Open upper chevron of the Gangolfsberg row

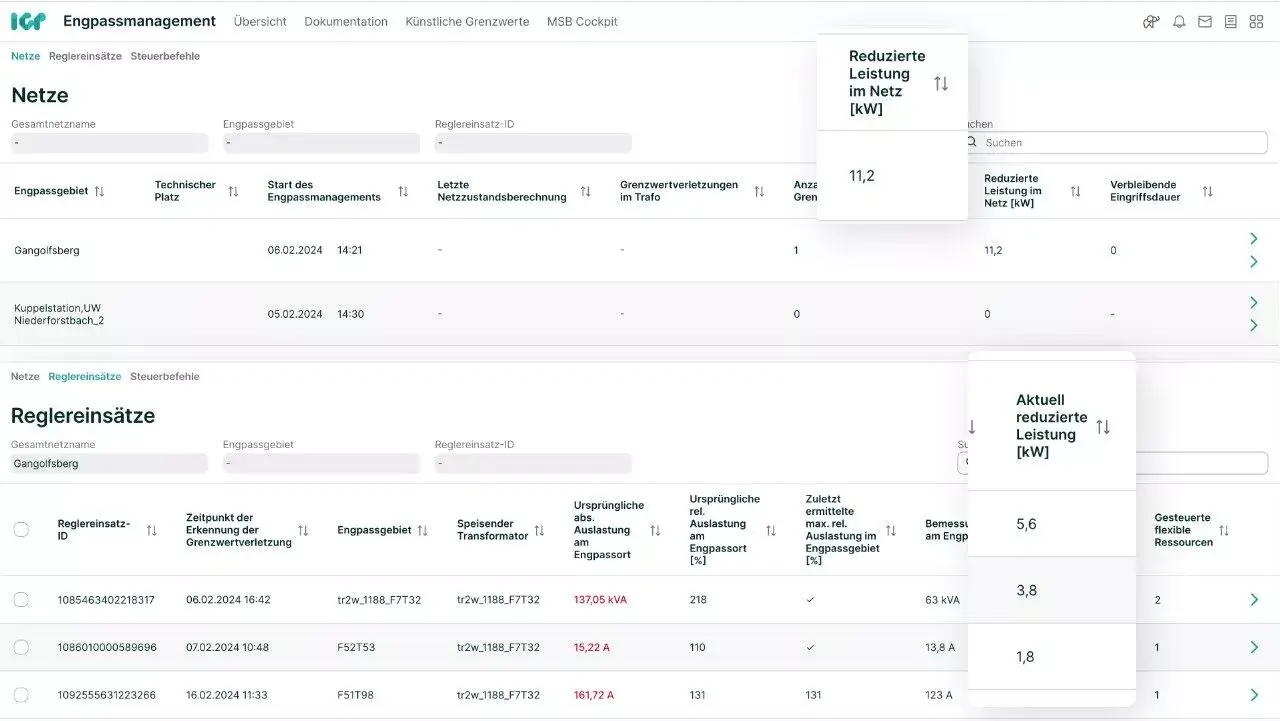(x=1254, y=238)
